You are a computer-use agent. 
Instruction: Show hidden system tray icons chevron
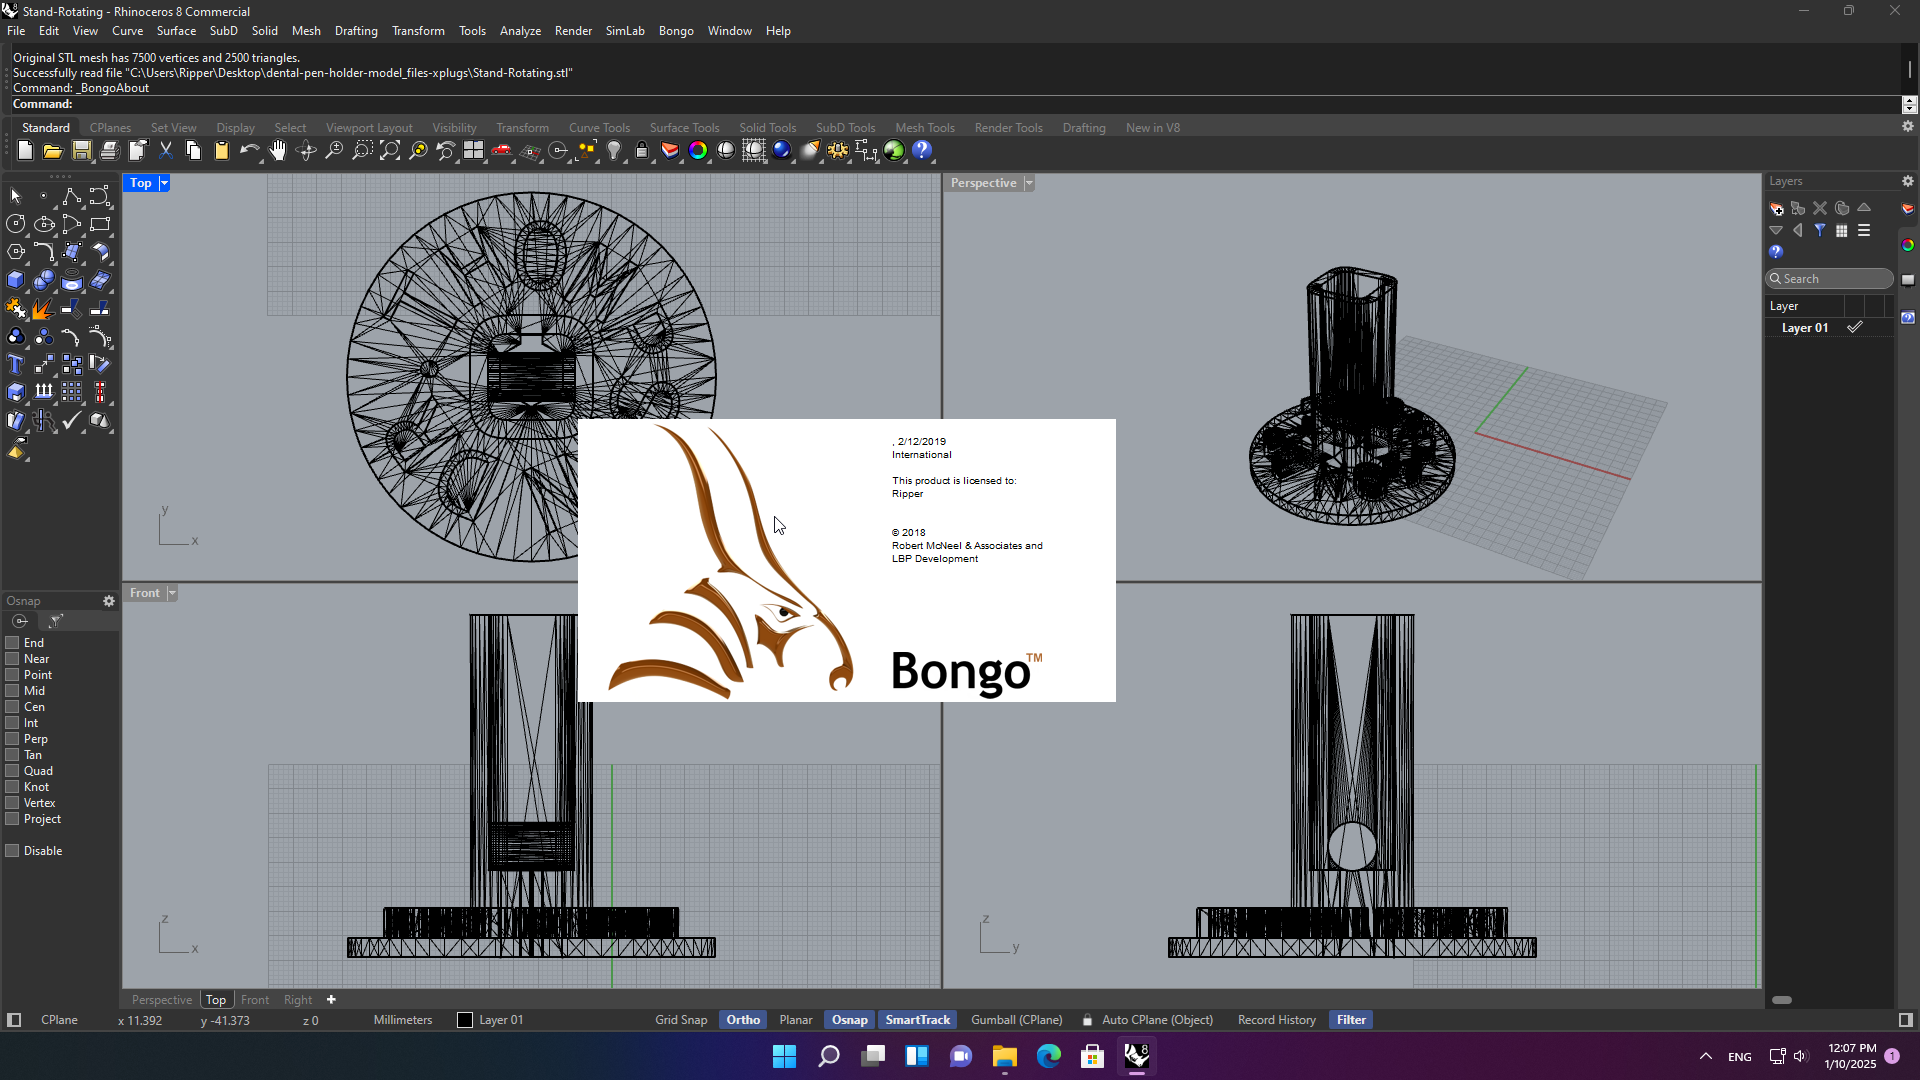pyautogui.click(x=1706, y=1056)
